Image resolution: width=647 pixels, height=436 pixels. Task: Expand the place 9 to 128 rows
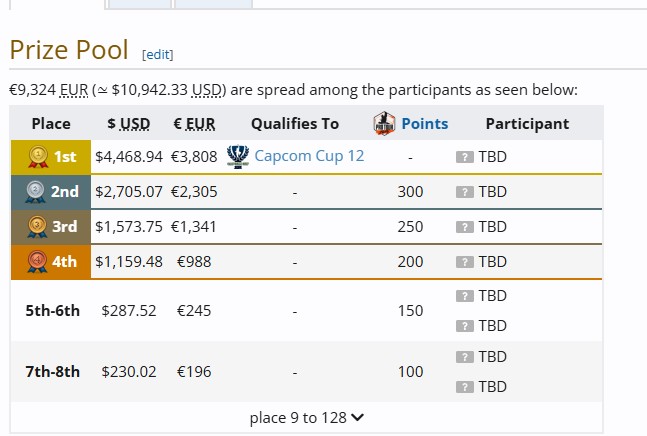click(x=307, y=418)
